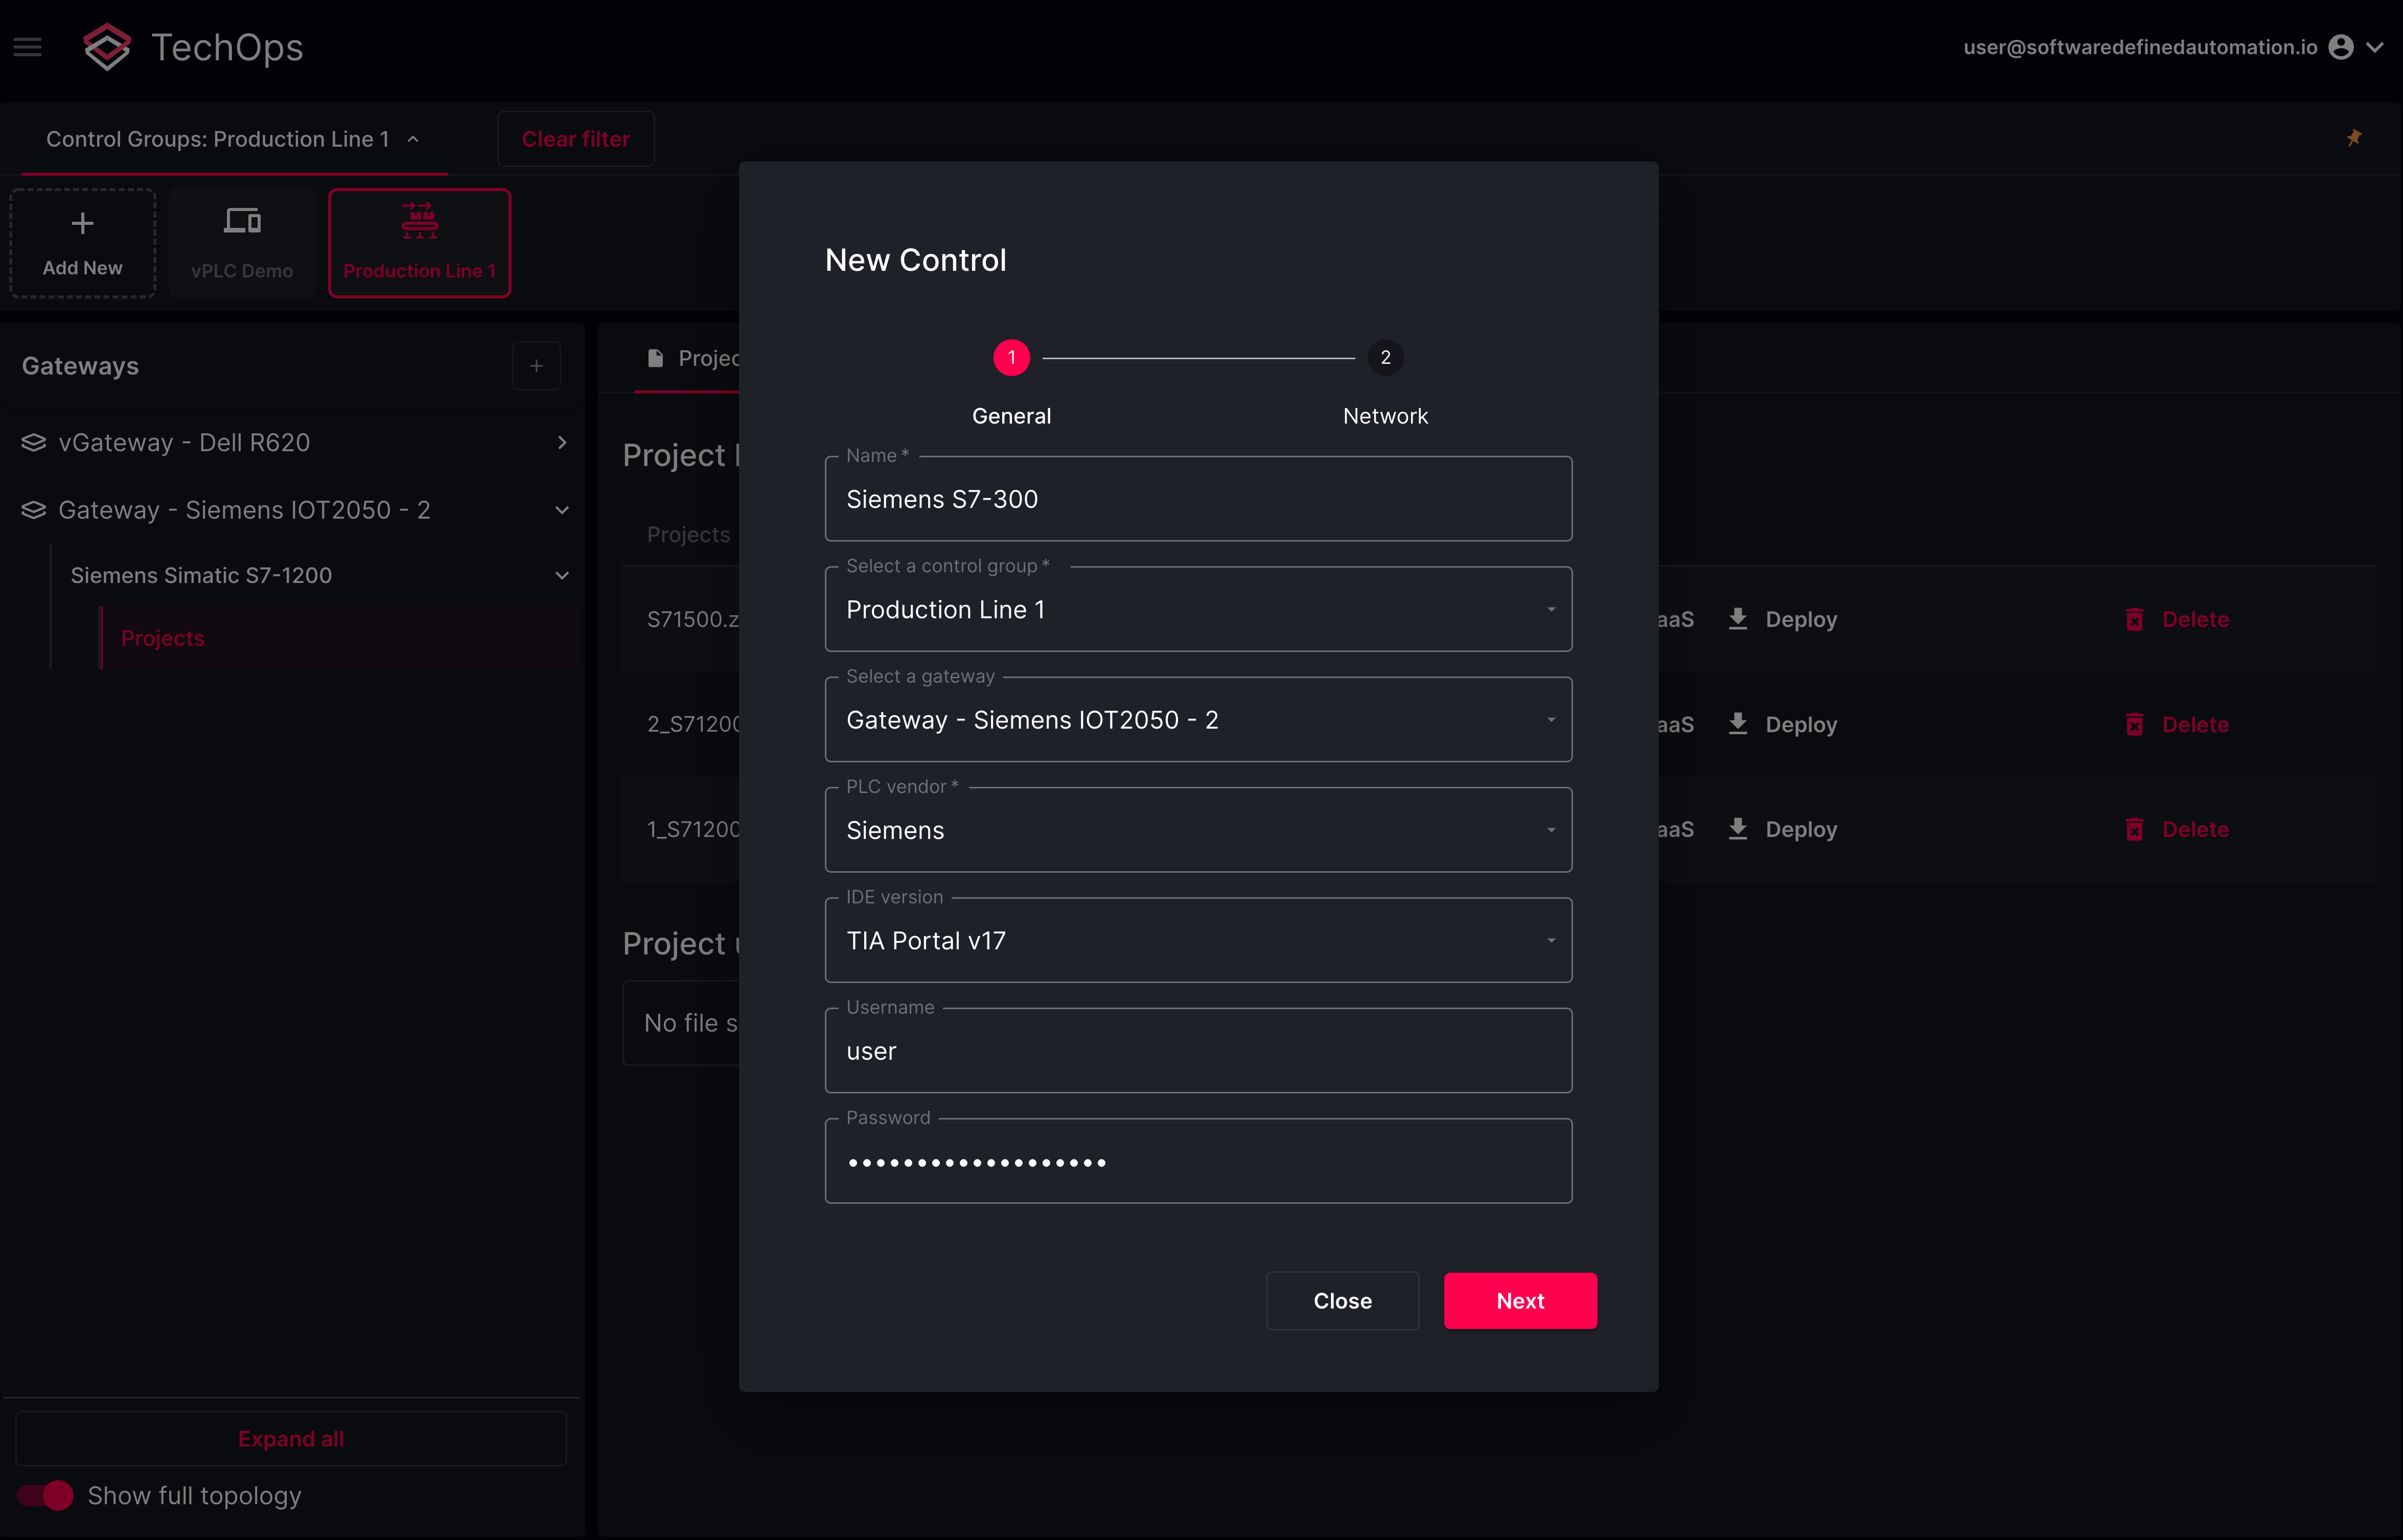Open the hamburger menu
Viewport: 2403px width, 1540px height.
click(28, 47)
